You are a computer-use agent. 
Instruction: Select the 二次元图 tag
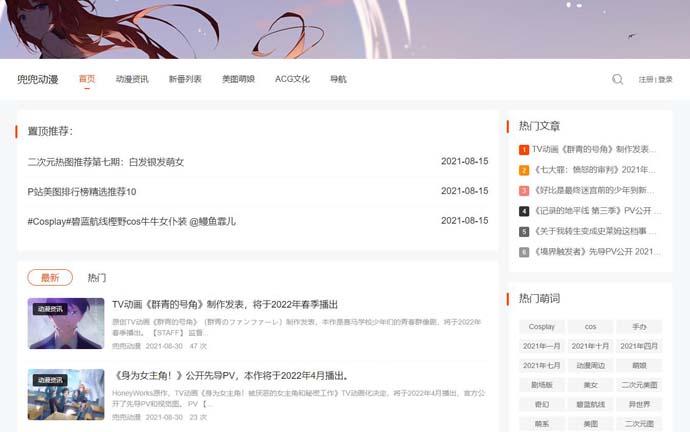639,424
